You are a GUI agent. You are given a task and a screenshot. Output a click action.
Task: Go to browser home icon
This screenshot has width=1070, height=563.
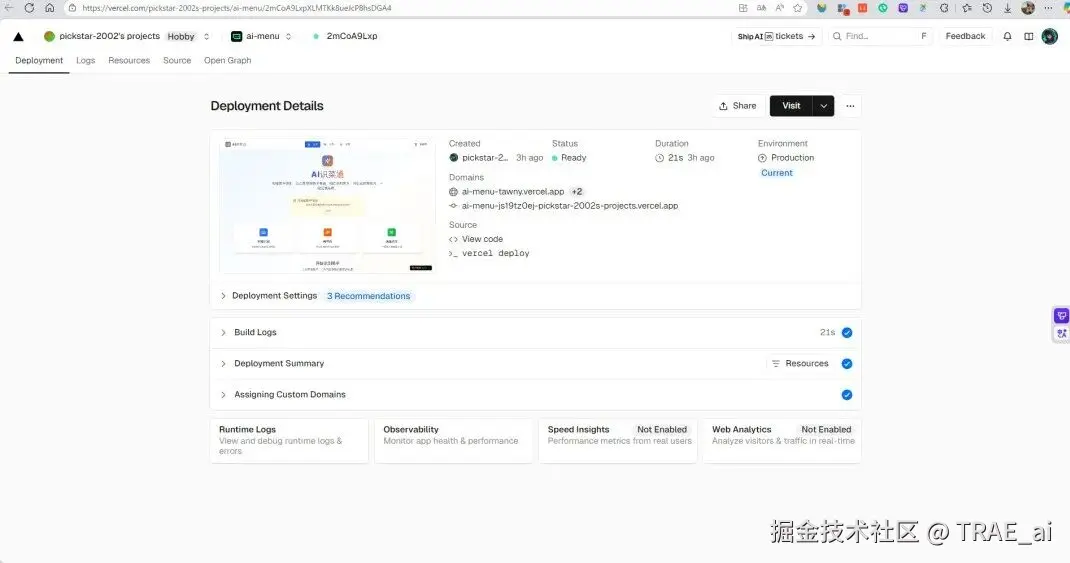(49, 8)
